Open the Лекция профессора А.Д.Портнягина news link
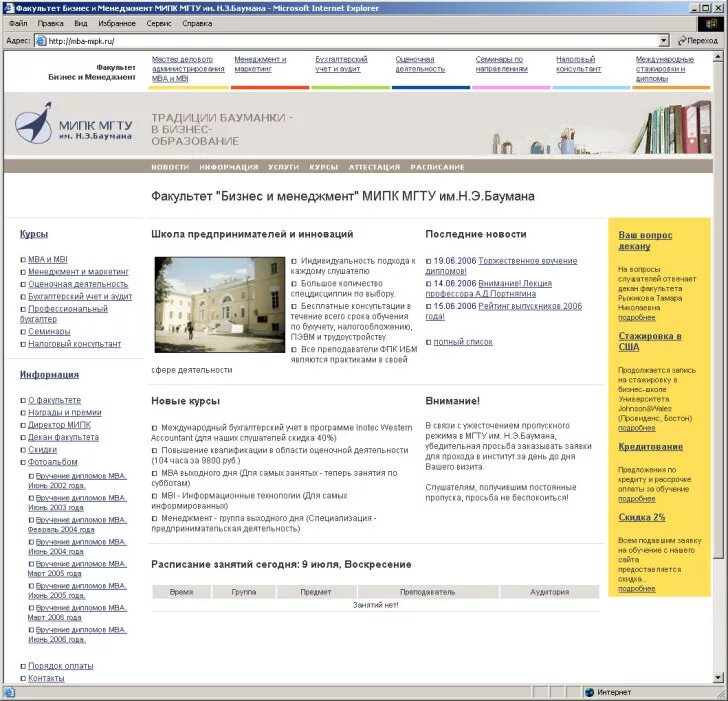 point(489,288)
